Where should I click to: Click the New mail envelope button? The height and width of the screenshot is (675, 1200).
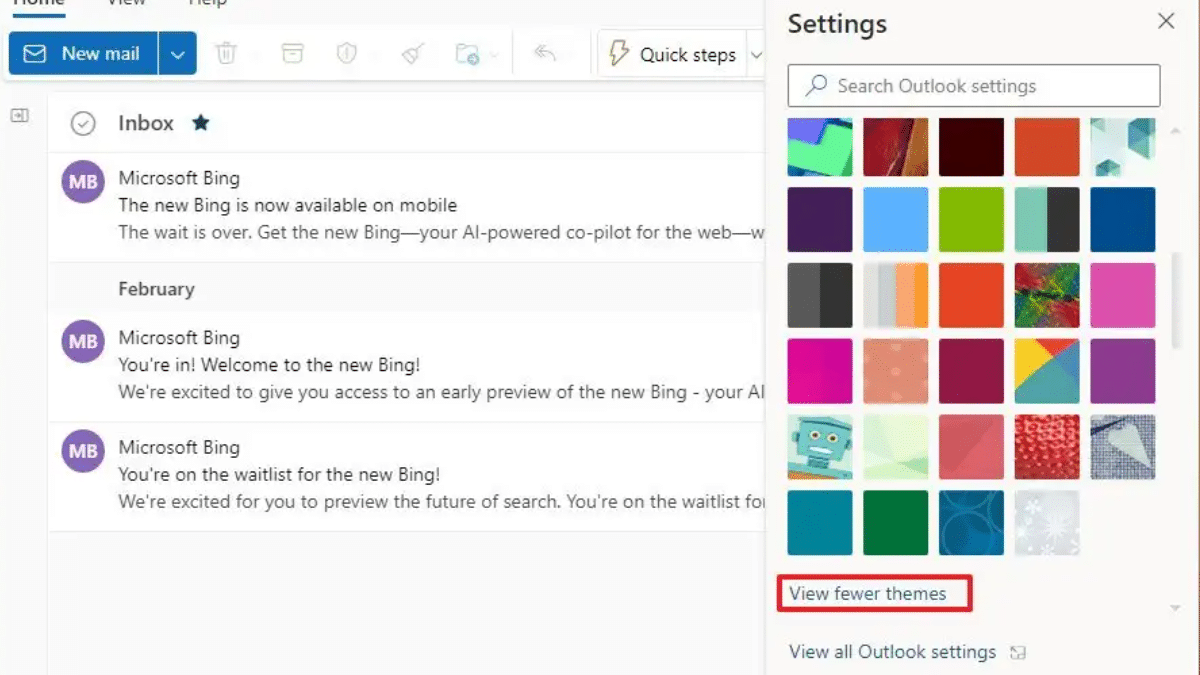(x=83, y=54)
